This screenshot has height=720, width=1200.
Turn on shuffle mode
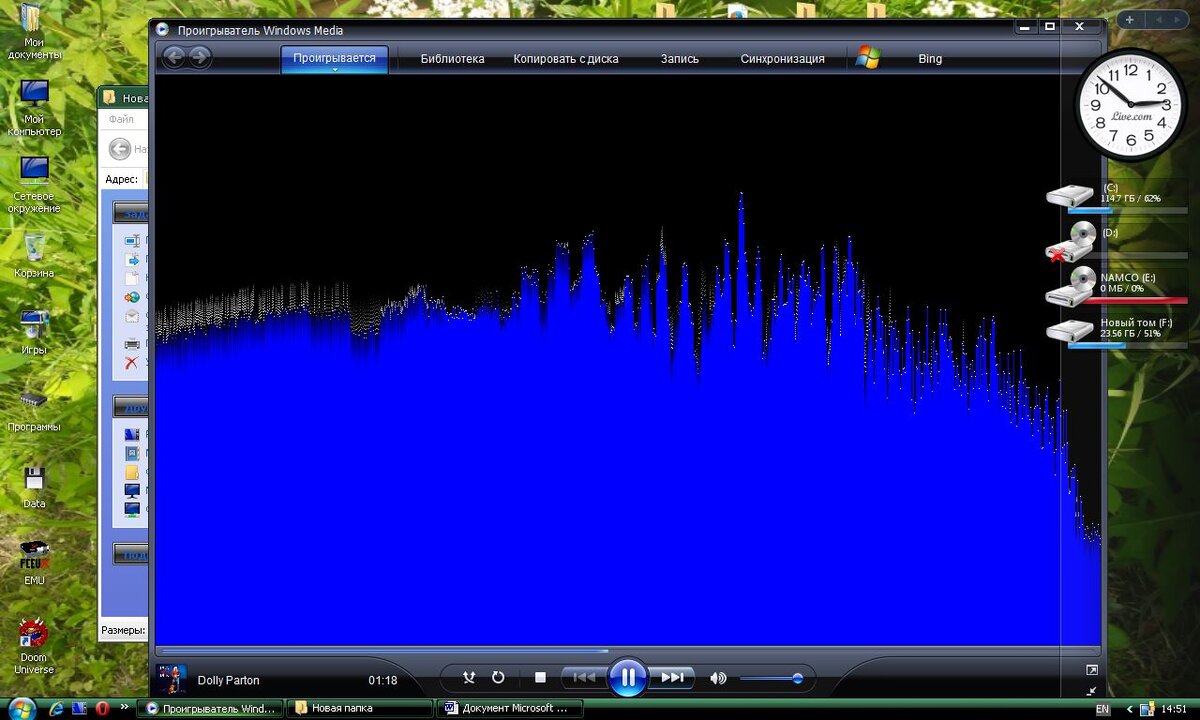468,678
